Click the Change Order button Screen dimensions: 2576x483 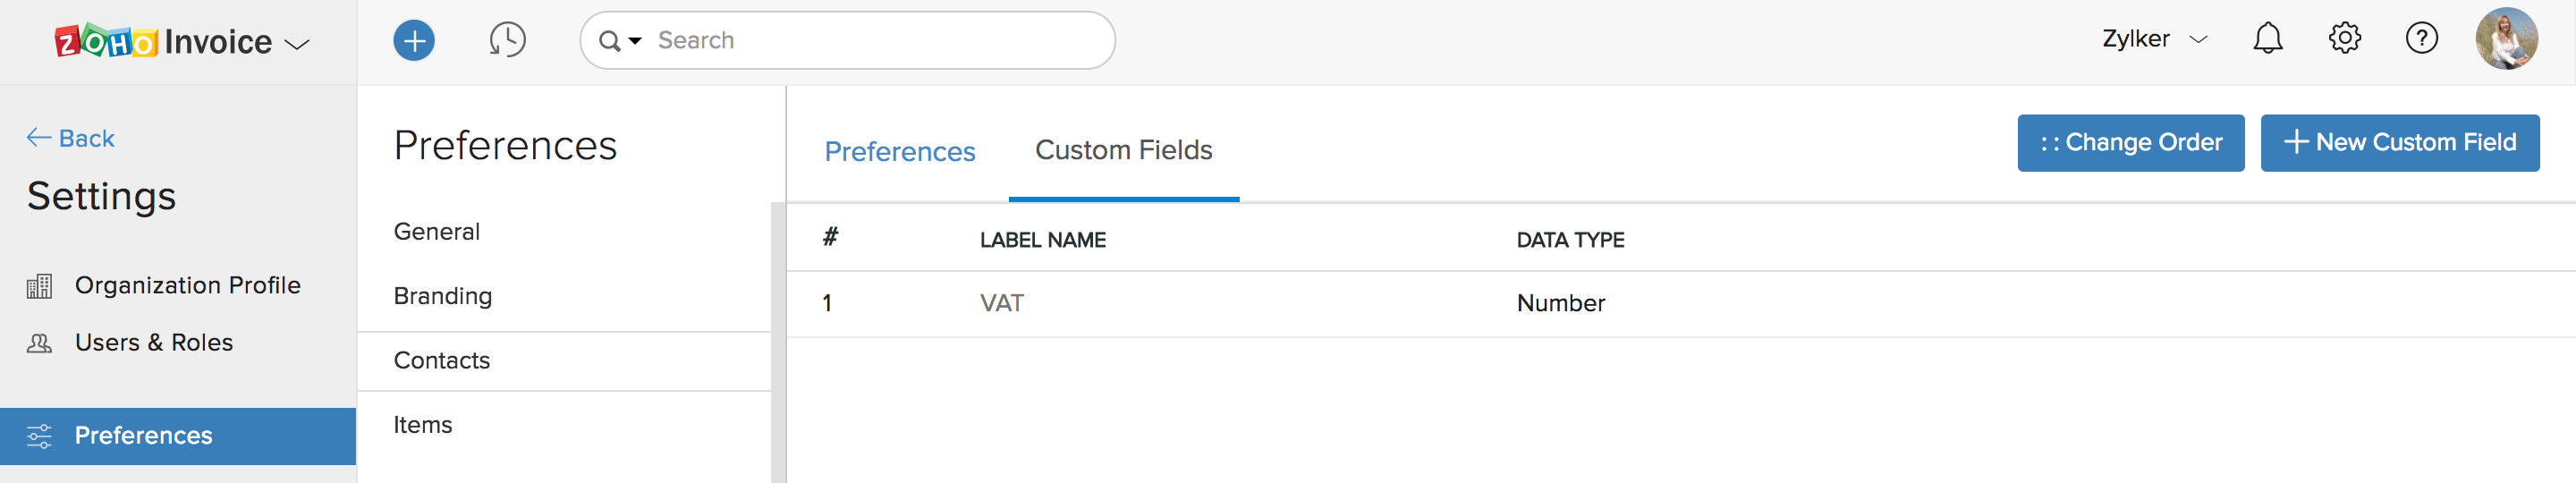coord(2130,143)
